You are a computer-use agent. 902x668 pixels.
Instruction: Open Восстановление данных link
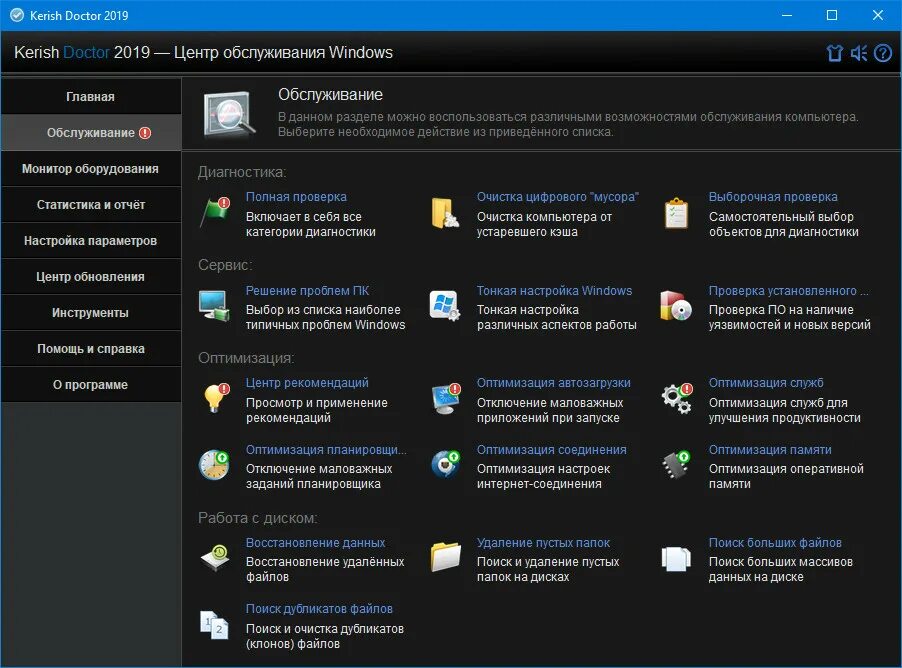click(315, 543)
